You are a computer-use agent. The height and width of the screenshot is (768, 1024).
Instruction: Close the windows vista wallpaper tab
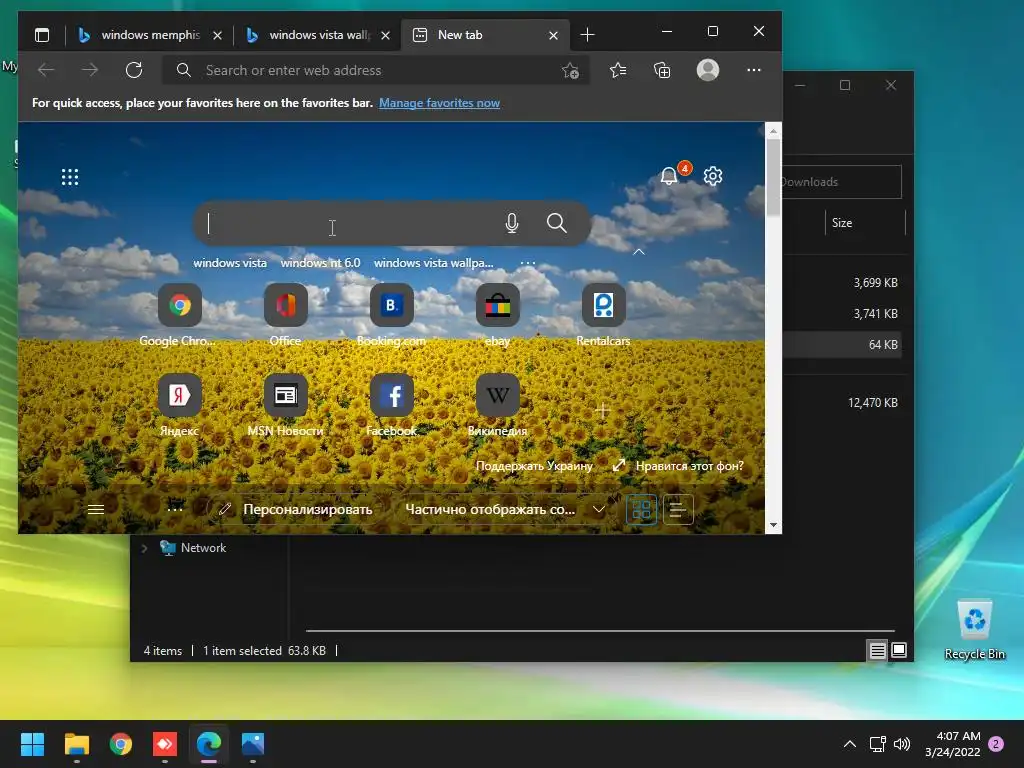385,35
